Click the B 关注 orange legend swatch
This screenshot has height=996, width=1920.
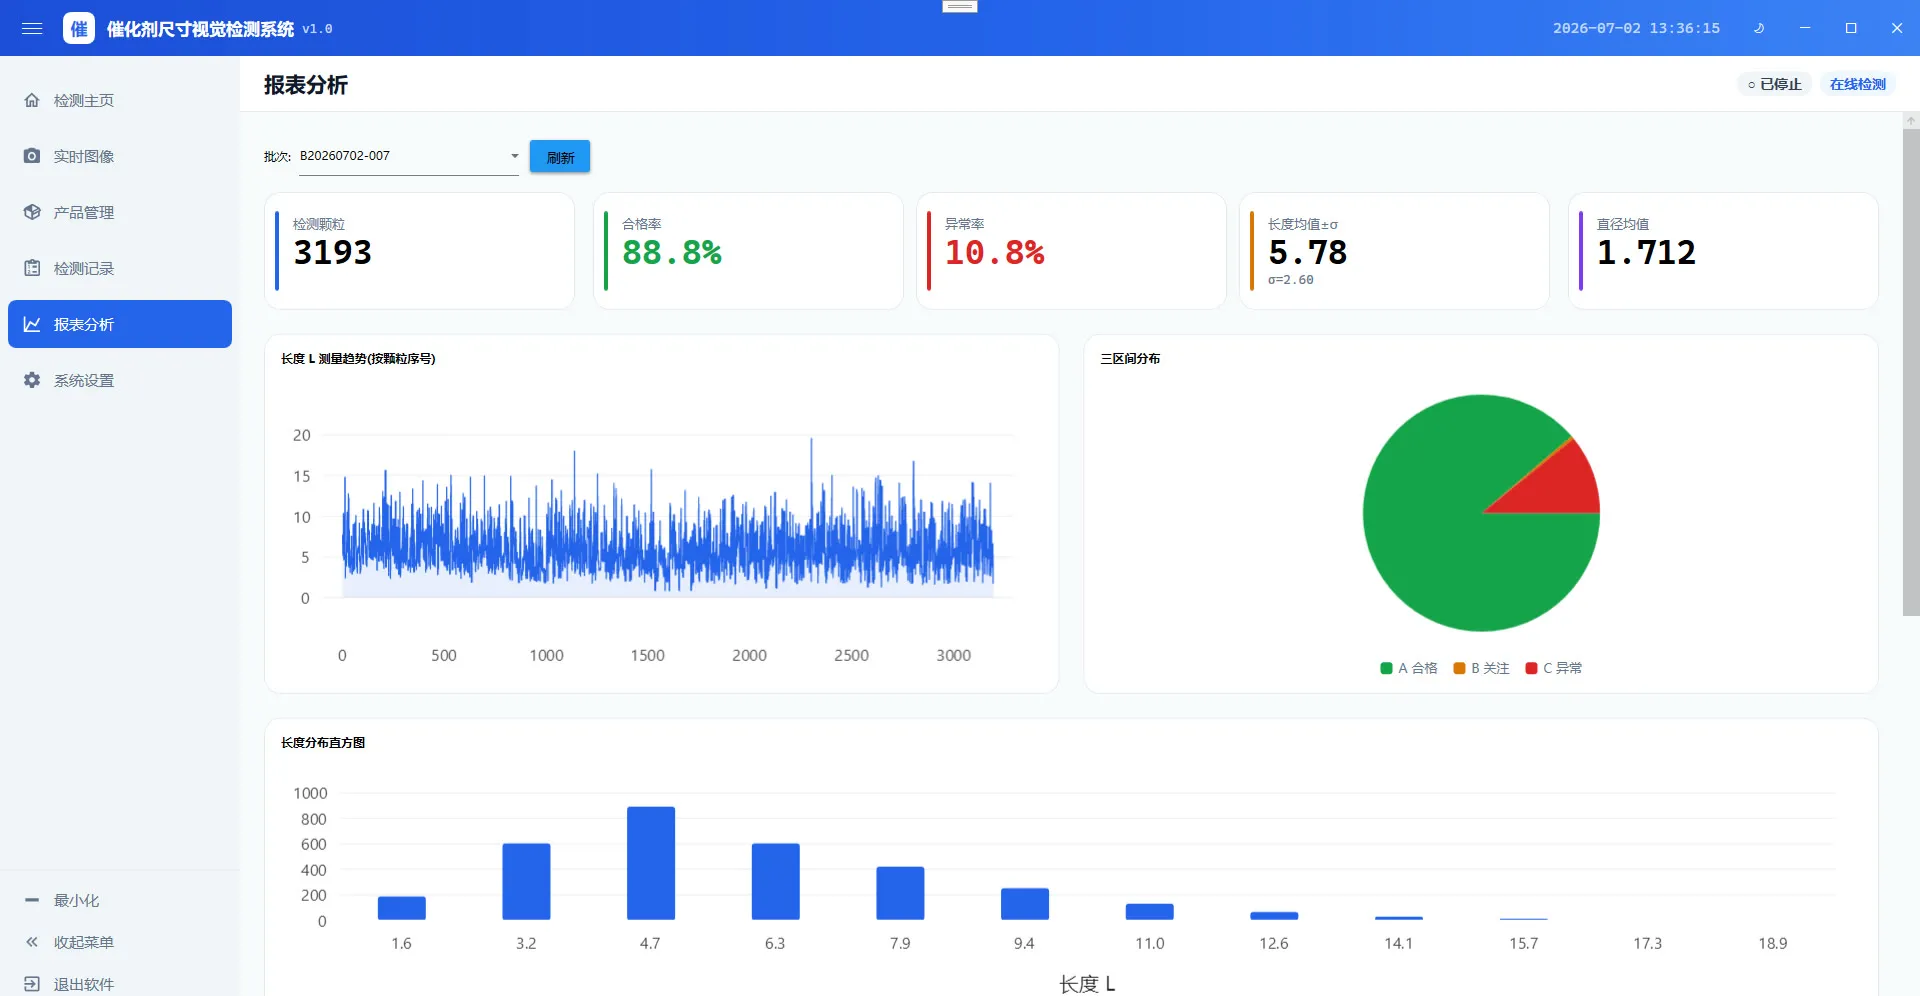(x=1459, y=668)
